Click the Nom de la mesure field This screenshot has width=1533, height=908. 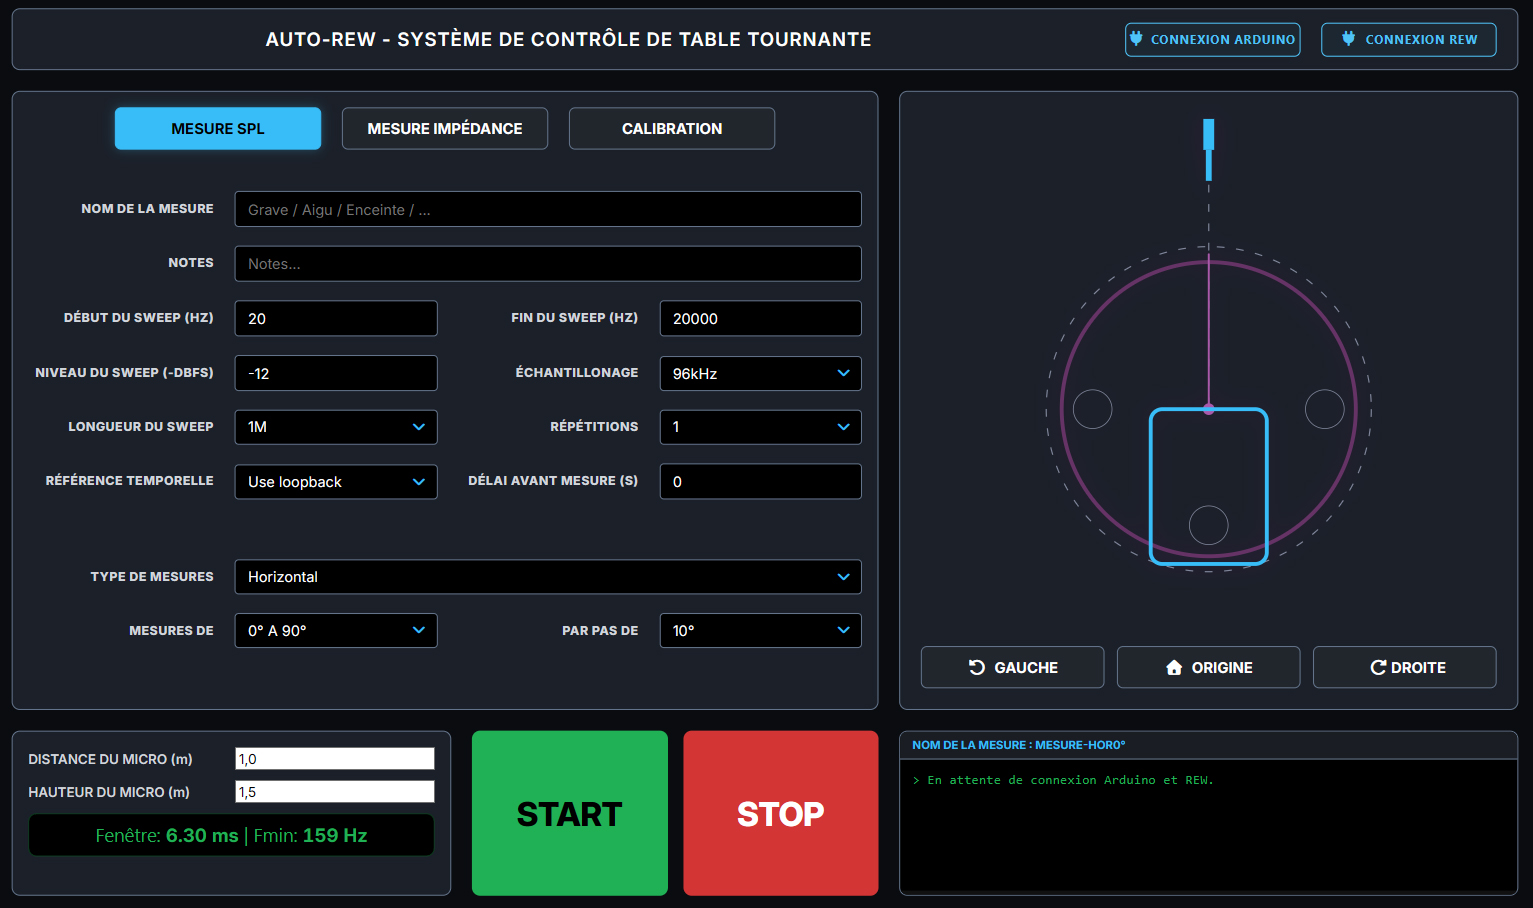547,210
